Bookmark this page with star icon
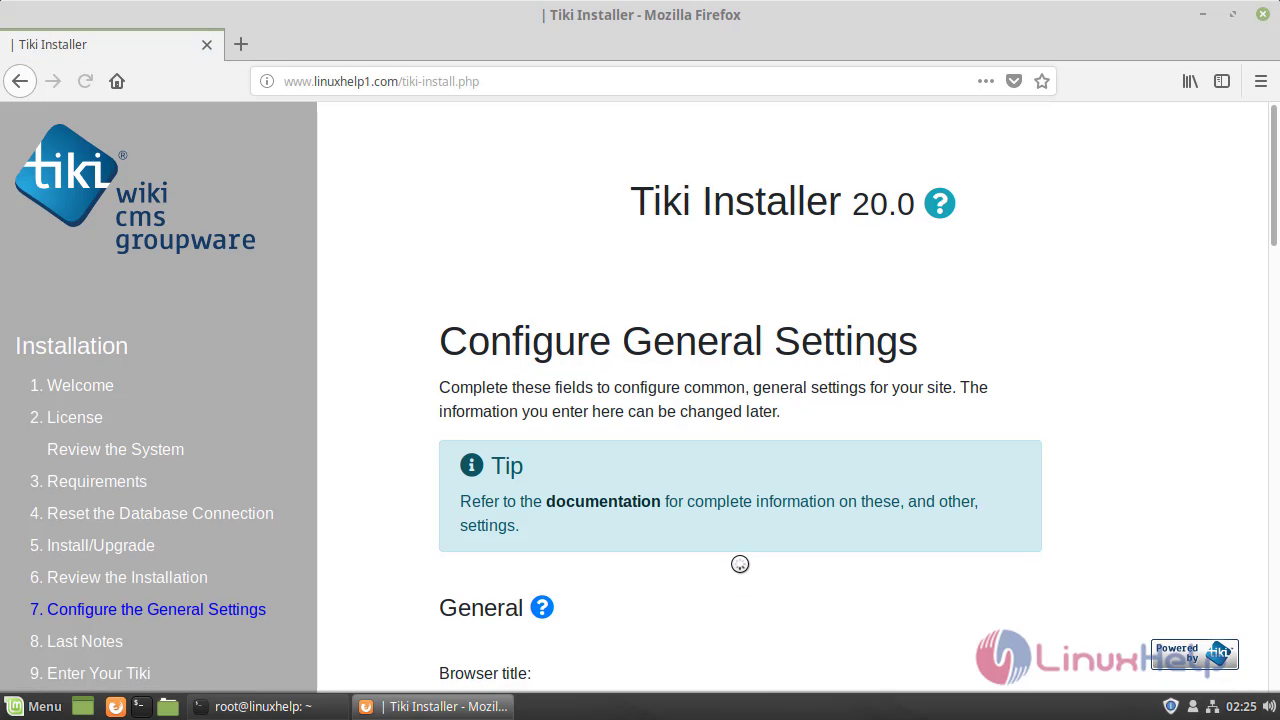 point(1042,81)
